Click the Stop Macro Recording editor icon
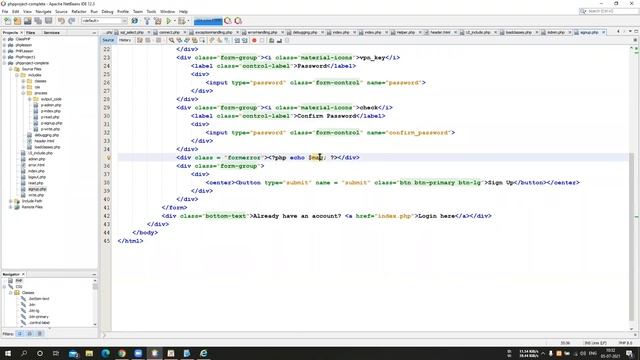The image size is (640, 360). 262,40
